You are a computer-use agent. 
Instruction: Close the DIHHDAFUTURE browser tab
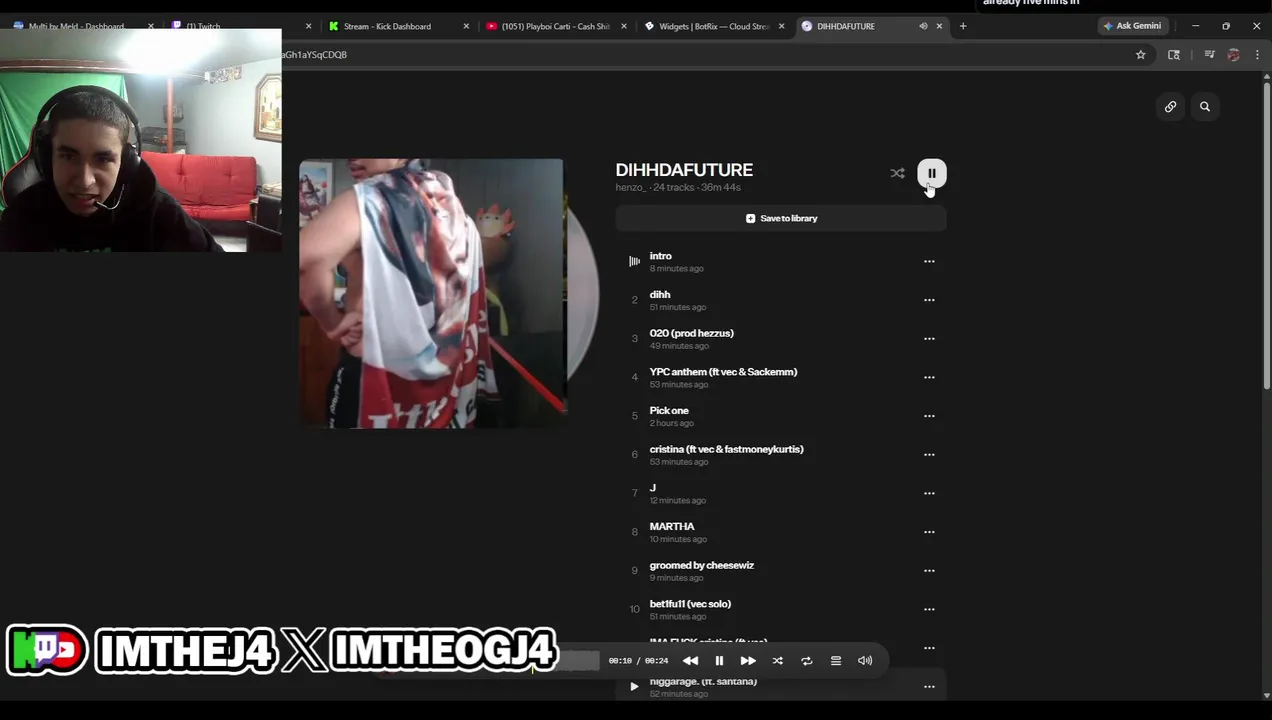[x=939, y=26]
